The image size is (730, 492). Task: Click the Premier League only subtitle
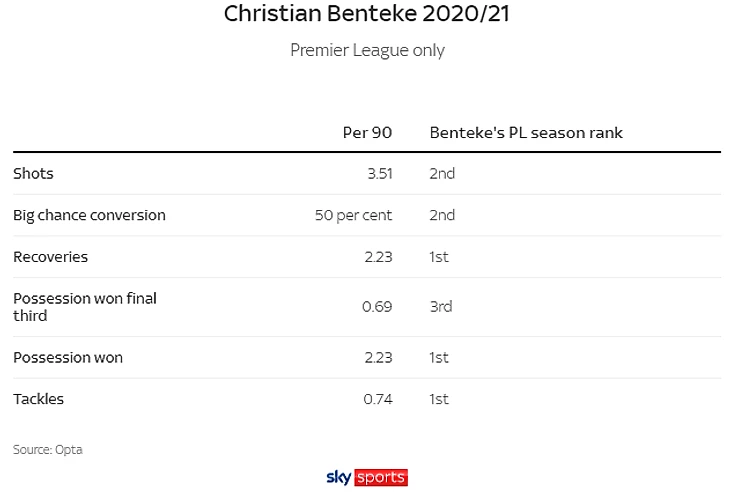(x=367, y=50)
